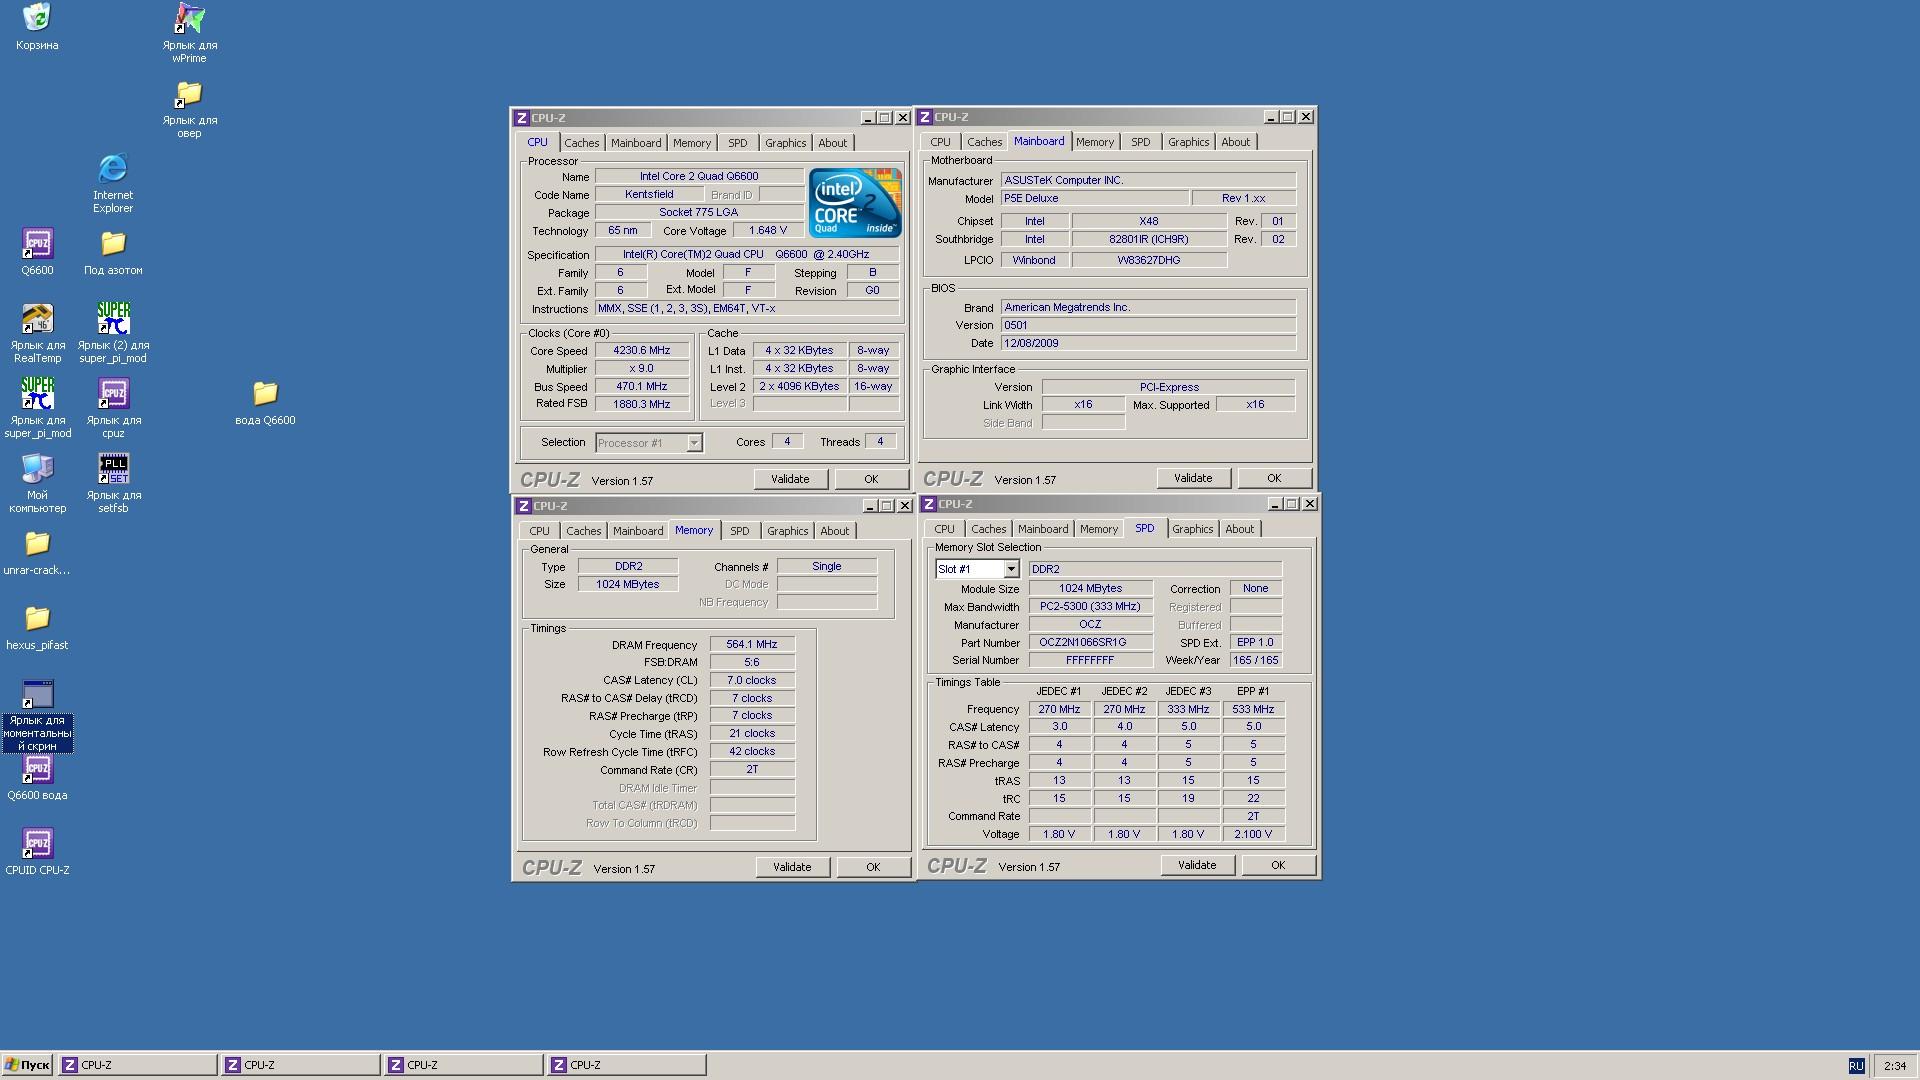Click the RU language indicator in tray
This screenshot has width=1920, height=1080.
pos(1856,1066)
